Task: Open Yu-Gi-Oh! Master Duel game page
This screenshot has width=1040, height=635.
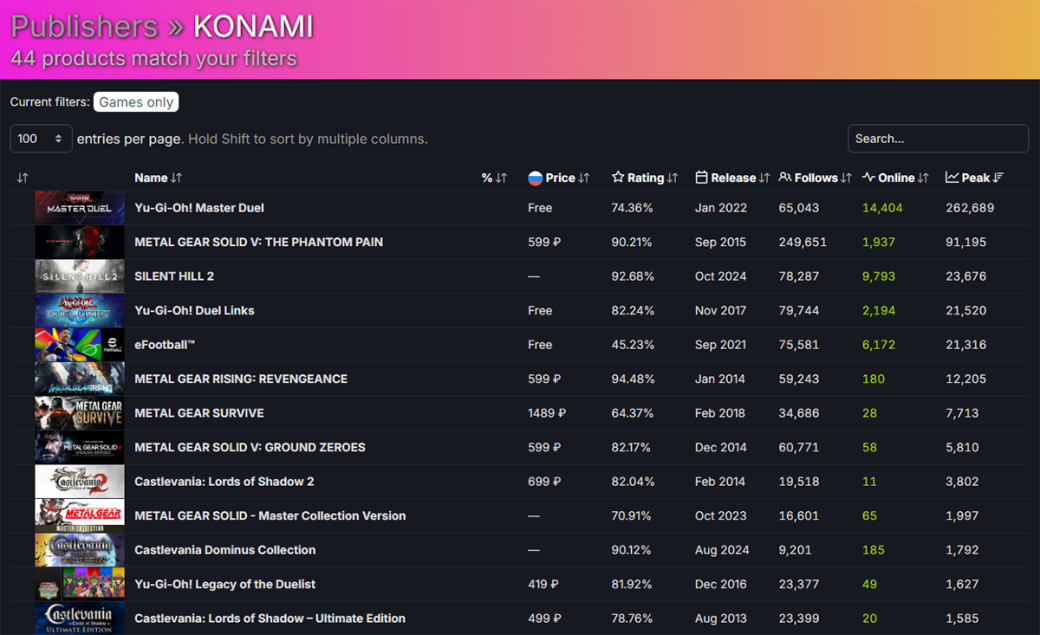Action: click(199, 208)
